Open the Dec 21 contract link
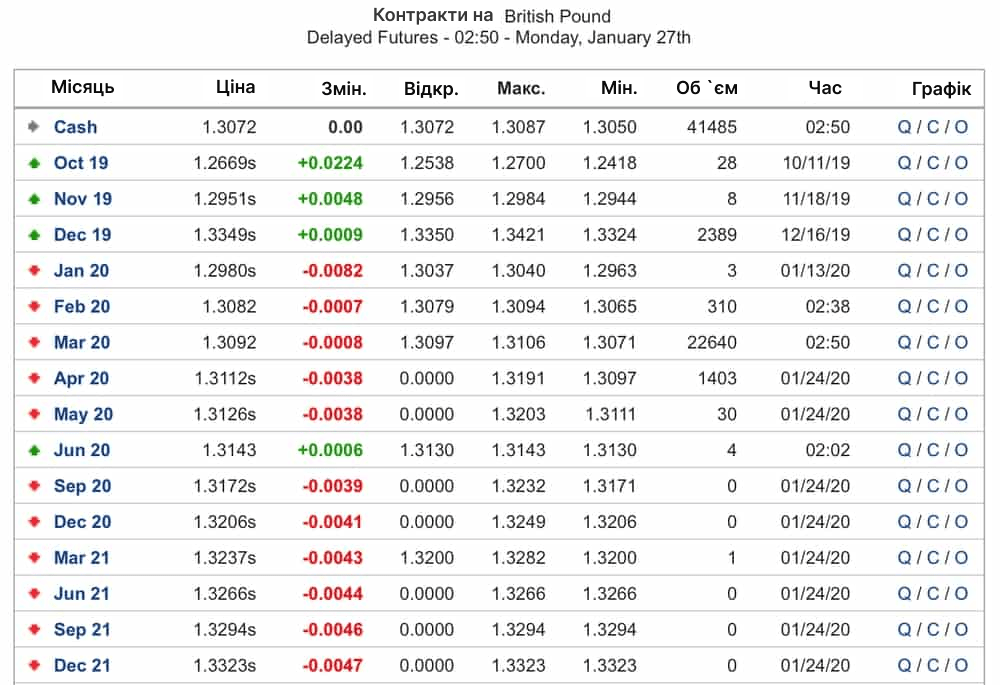 pyautogui.click(x=82, y=665)
